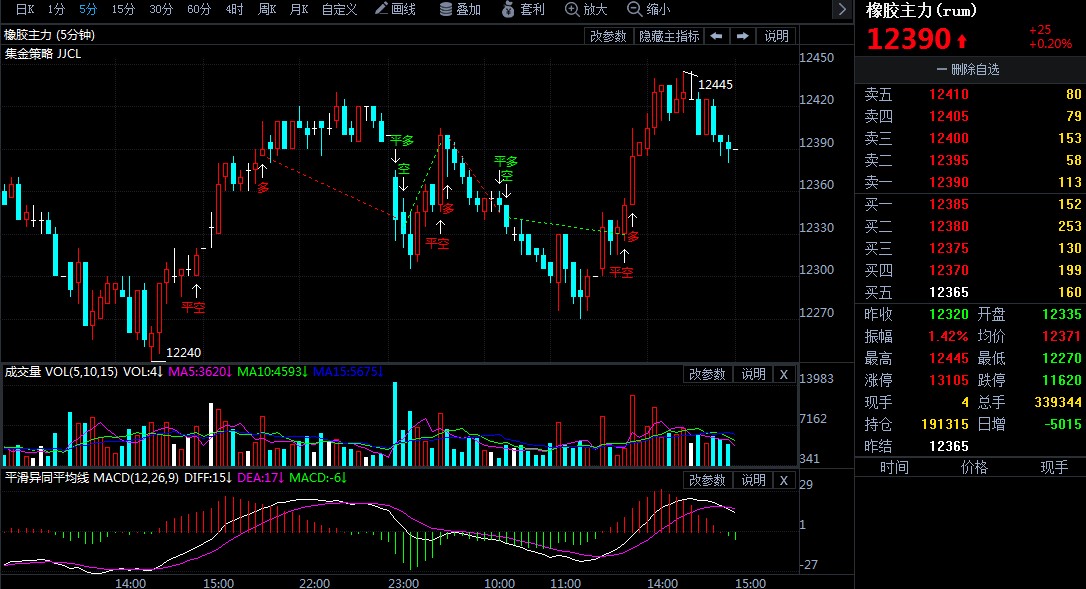This screenshot has width=1086, height=589.
Task: Select the 买三 price 12375 row
Action: point(971,248)
